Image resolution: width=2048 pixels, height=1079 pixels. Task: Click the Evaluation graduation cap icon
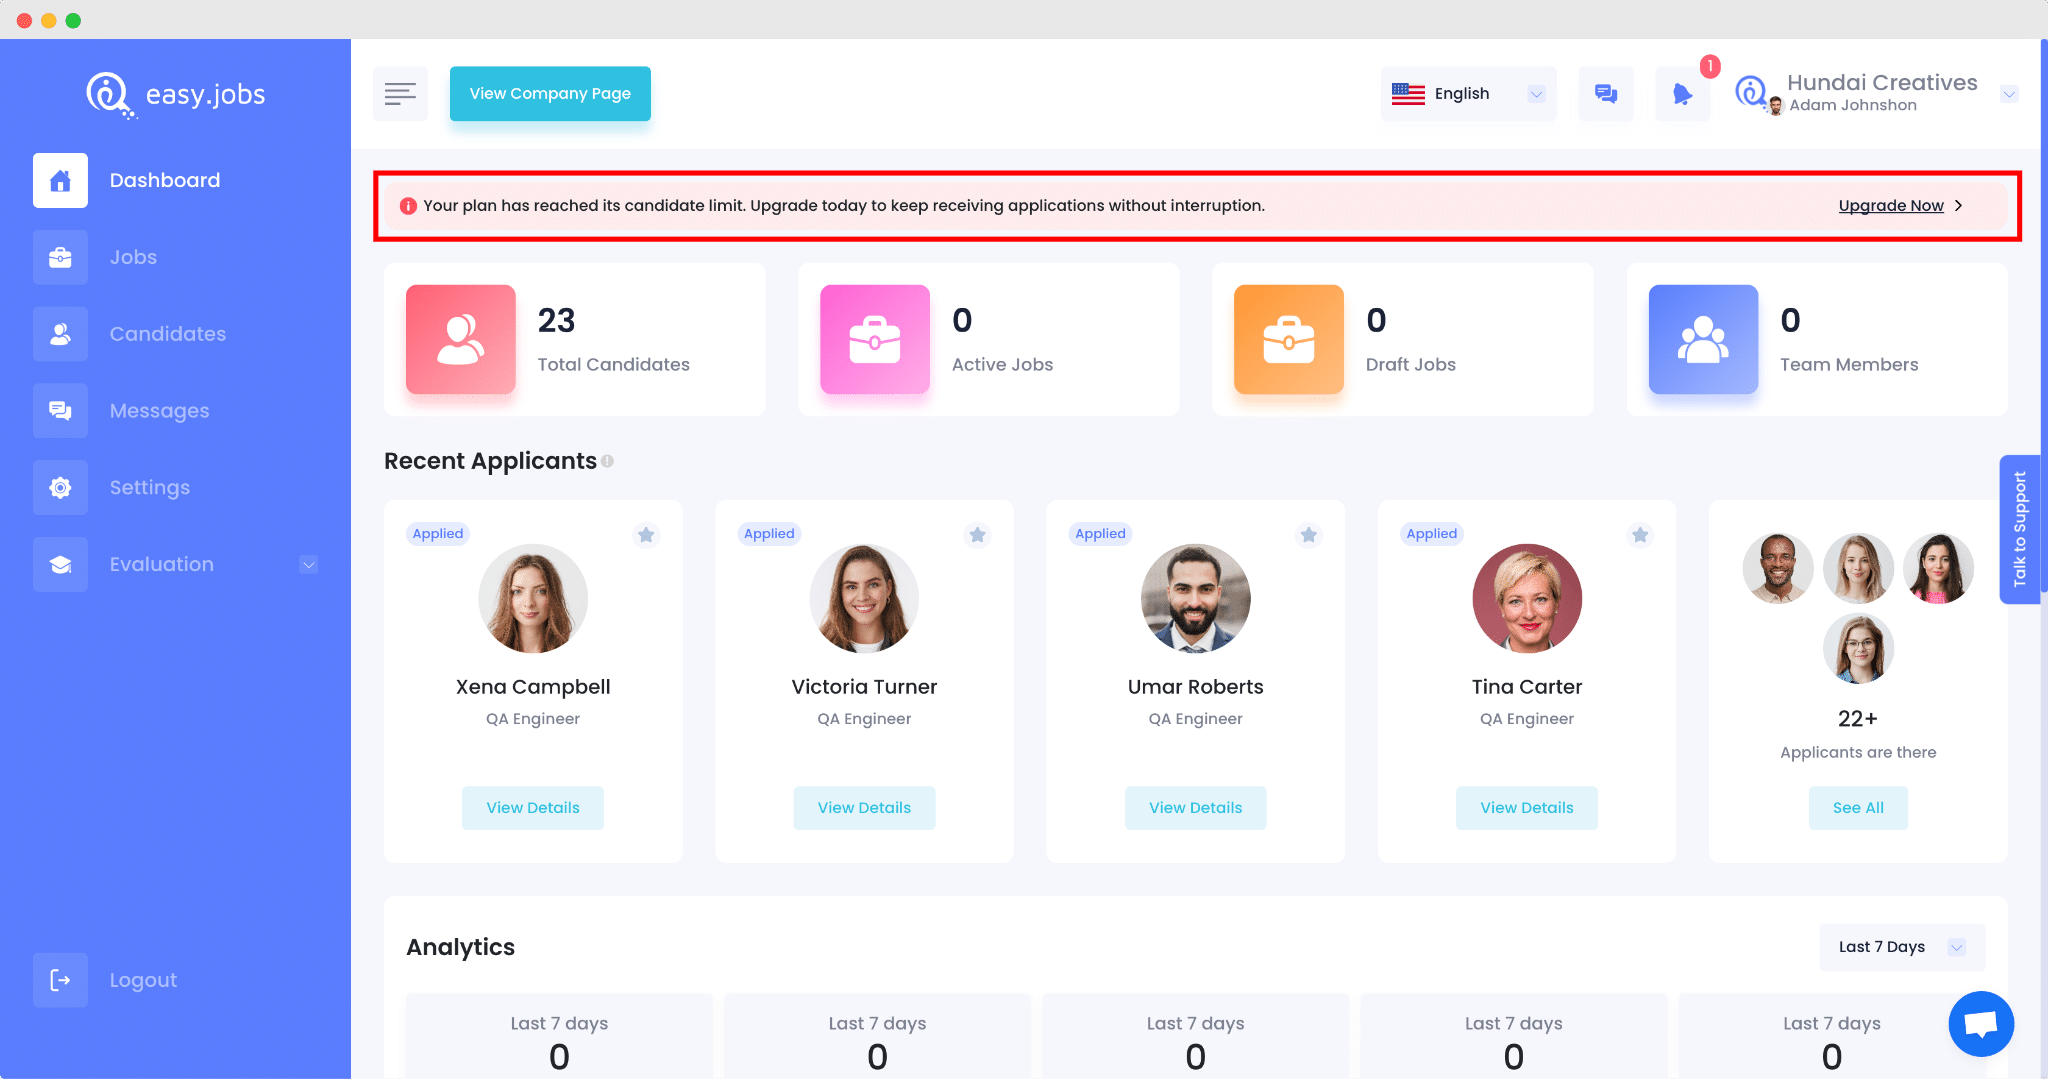coord(60,564)
